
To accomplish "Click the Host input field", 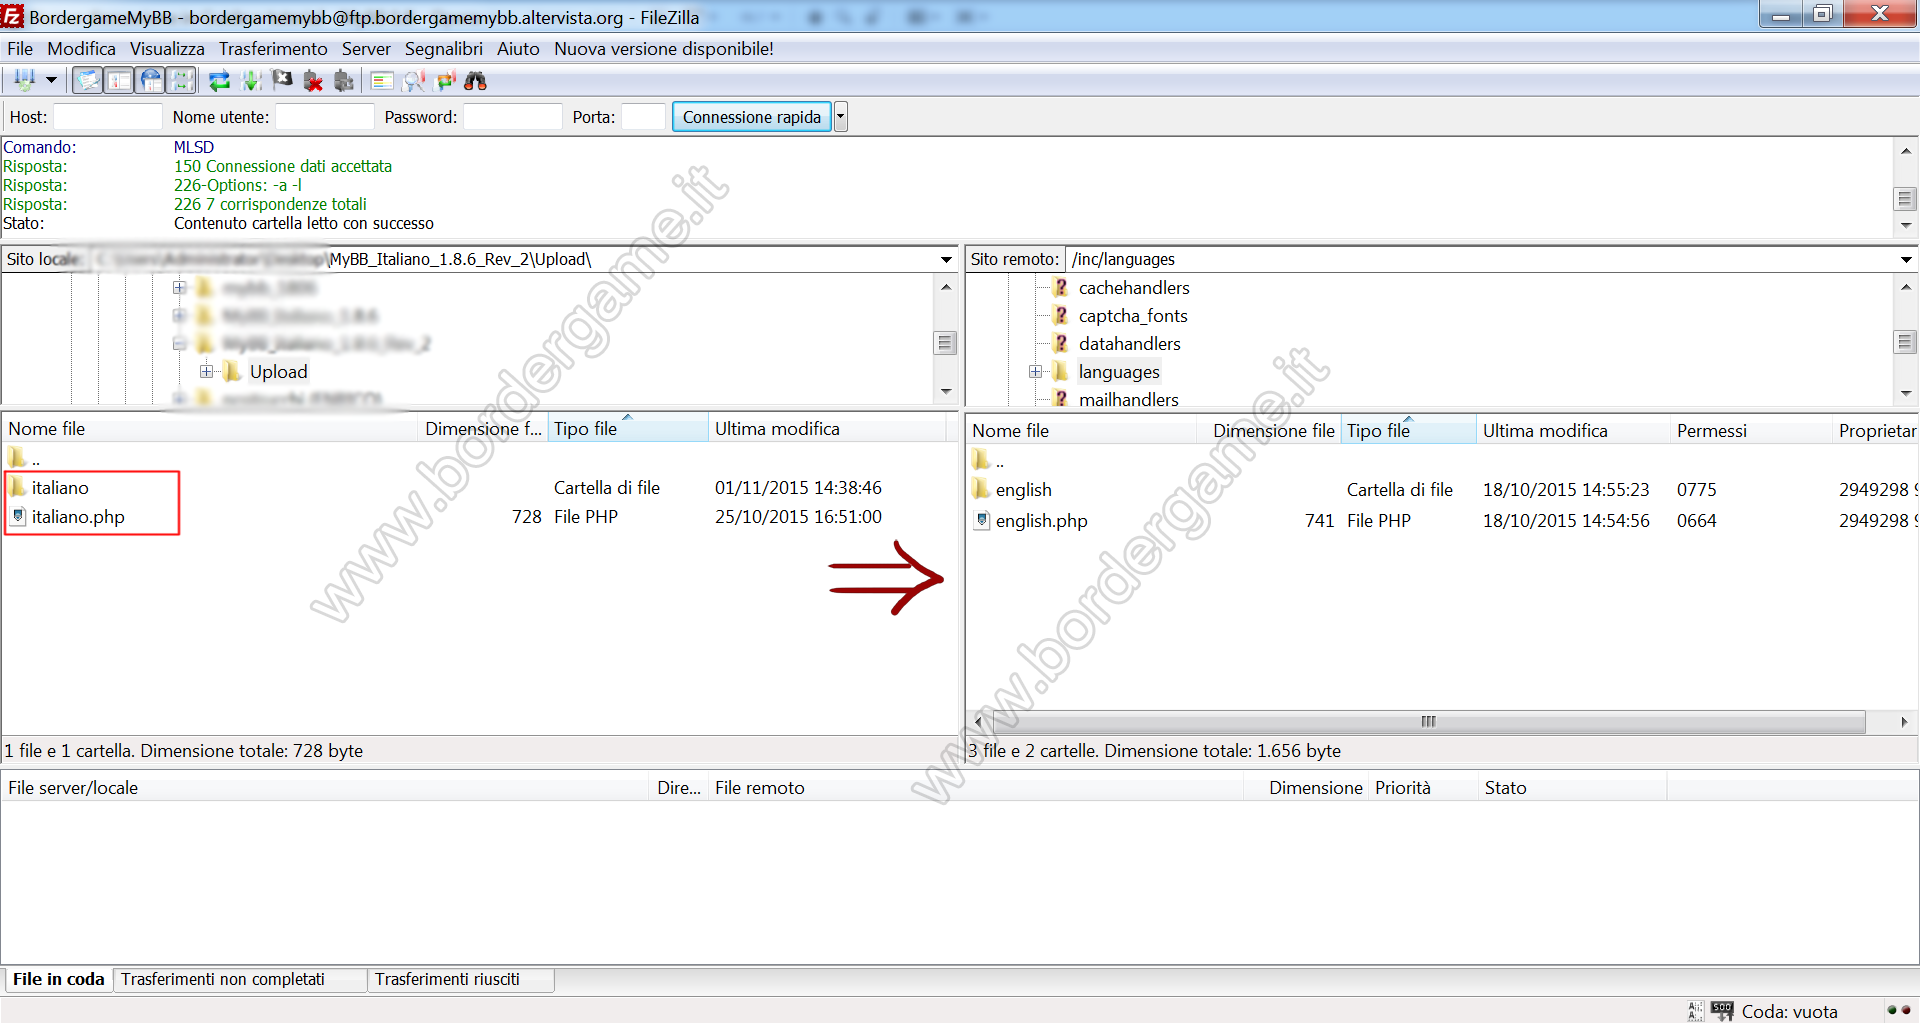I will coord(107,117).
